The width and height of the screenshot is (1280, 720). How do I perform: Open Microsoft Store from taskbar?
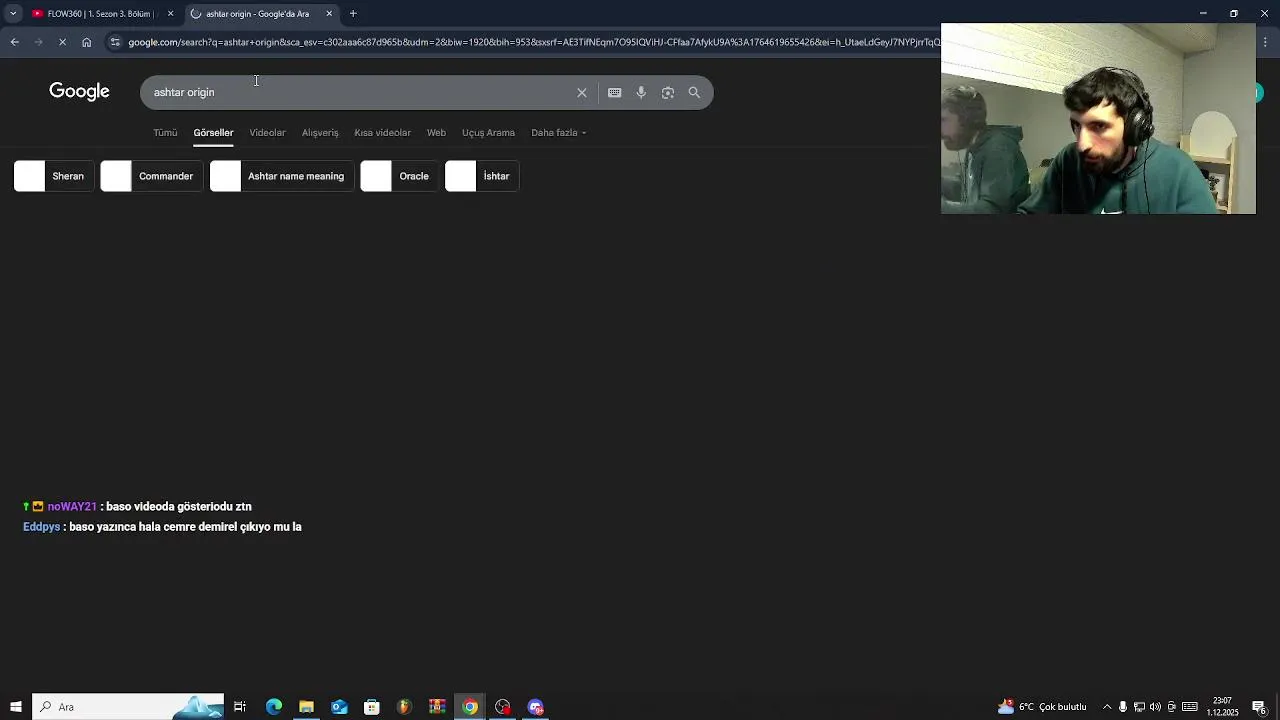pyautogui.click(x=372, y=707)
